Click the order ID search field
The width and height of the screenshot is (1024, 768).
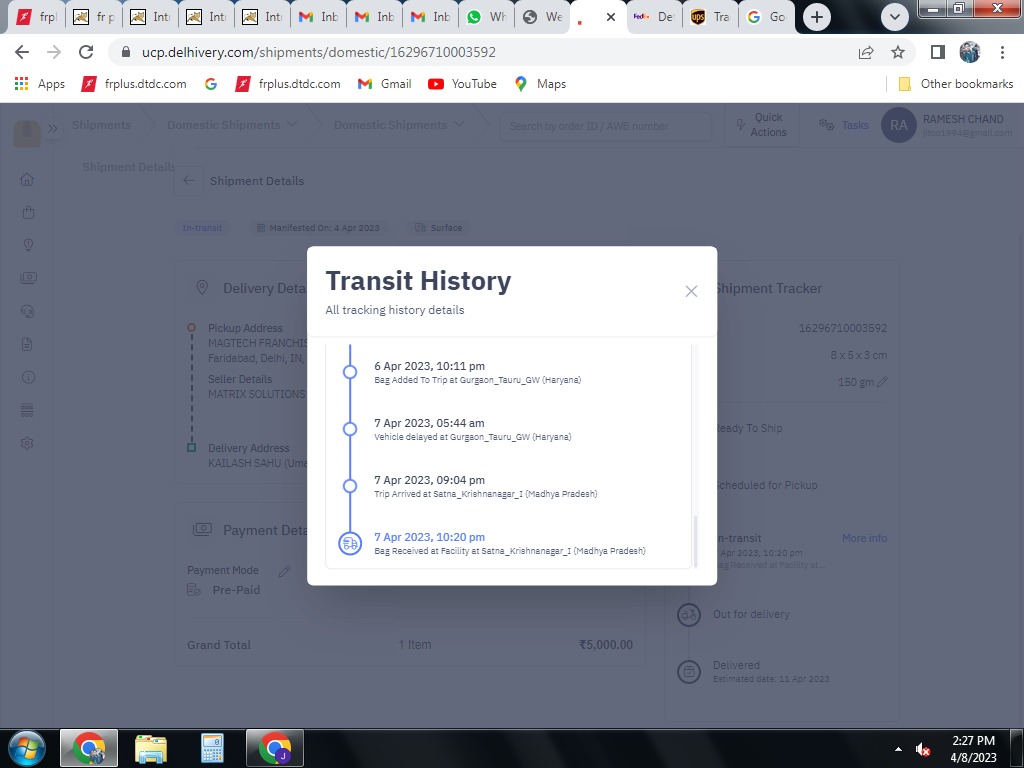pyautogui.click(x=605, y=126)
